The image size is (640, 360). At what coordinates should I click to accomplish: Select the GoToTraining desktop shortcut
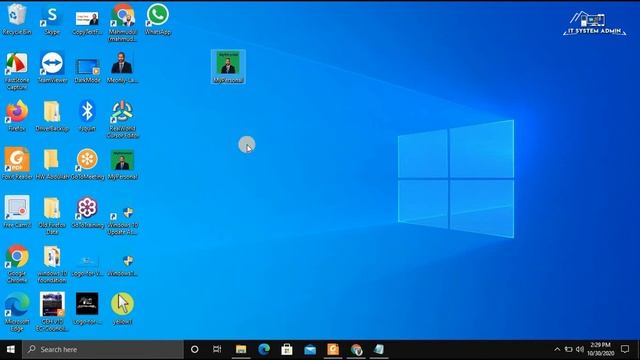pos(87,212)
